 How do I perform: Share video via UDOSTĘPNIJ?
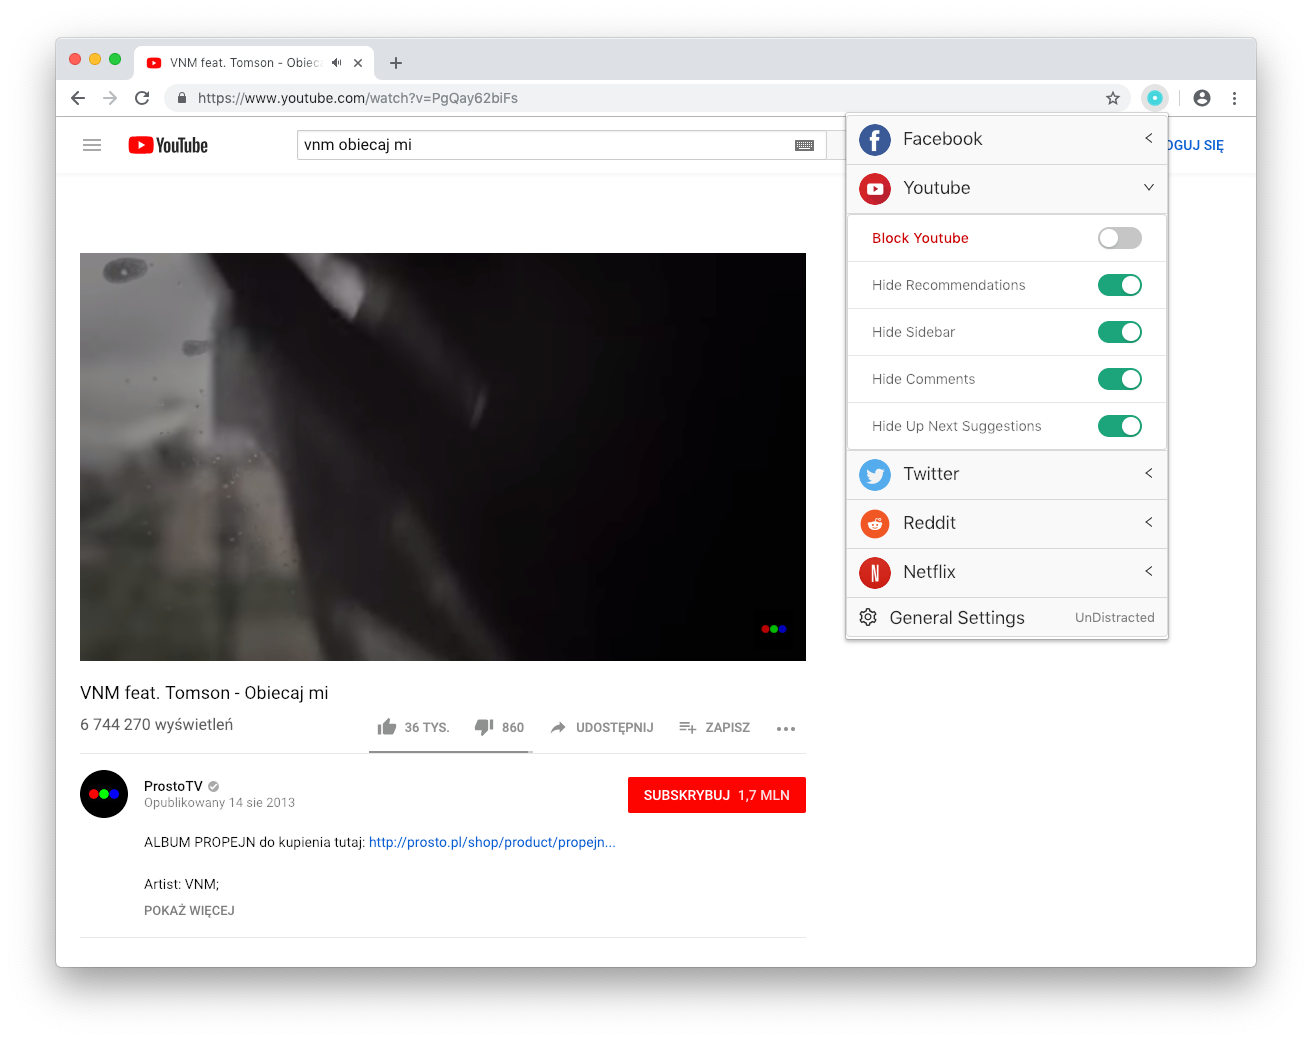pyautogui.click(x=602, y=727)
